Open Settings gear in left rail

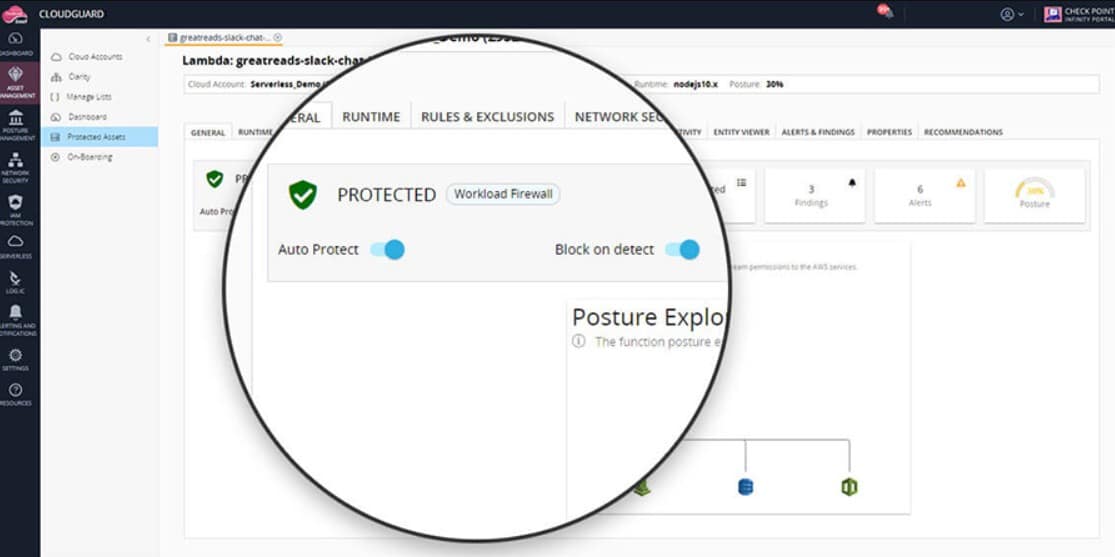[15, 359]
